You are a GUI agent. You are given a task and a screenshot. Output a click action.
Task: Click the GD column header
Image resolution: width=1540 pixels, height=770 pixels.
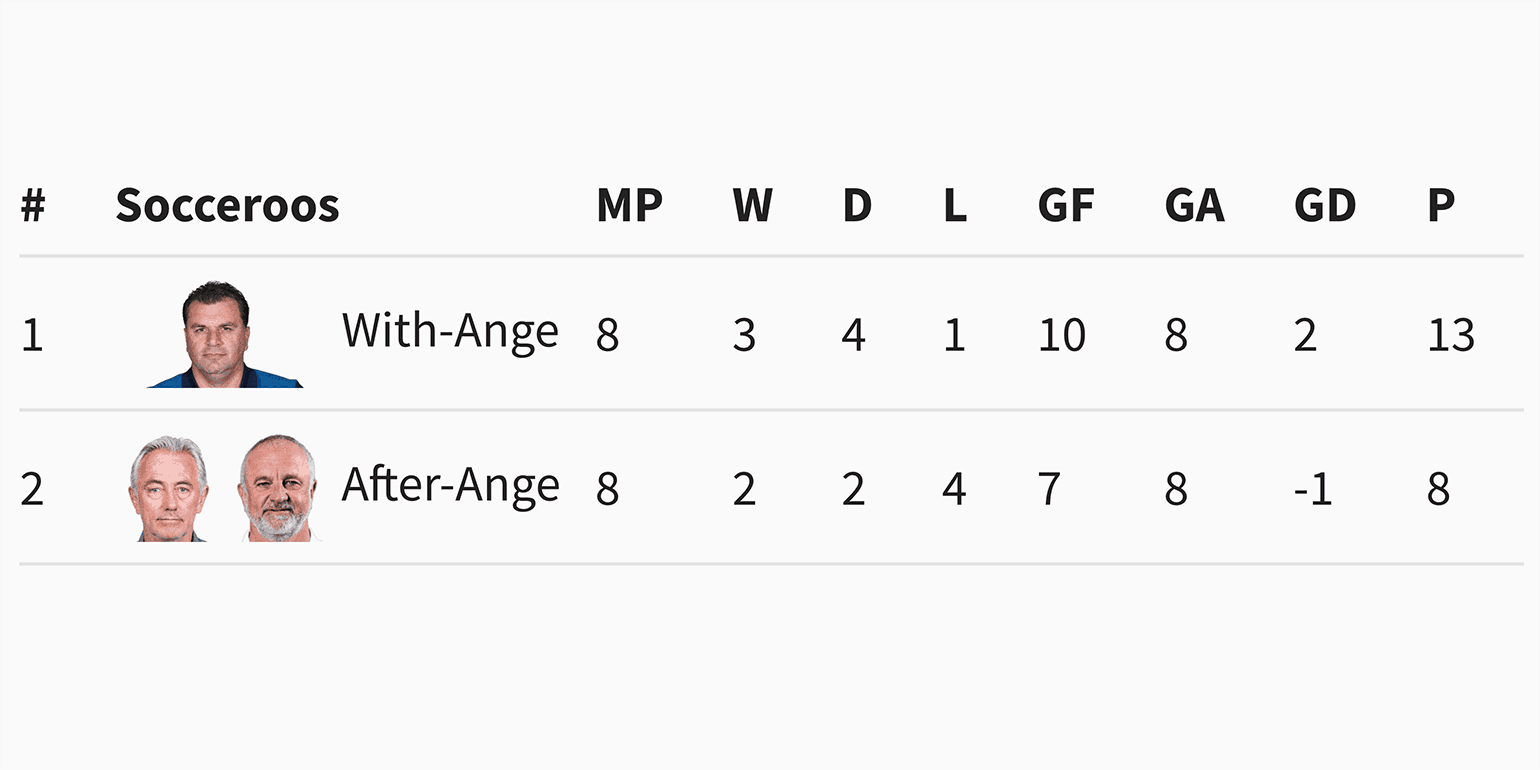pyautogui.click(x=1324, y=205)
